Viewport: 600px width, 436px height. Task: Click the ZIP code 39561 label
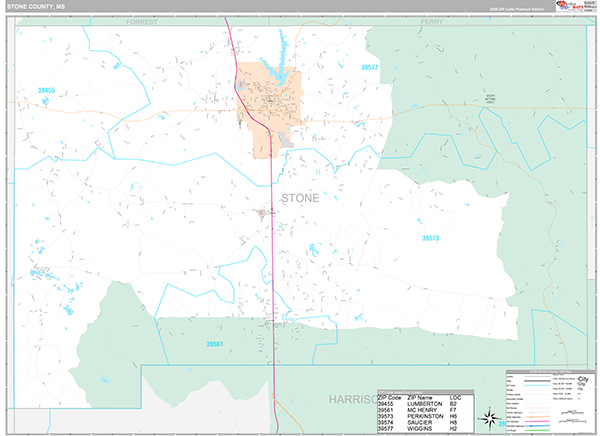pyautogui.click(x=215, y=343)
